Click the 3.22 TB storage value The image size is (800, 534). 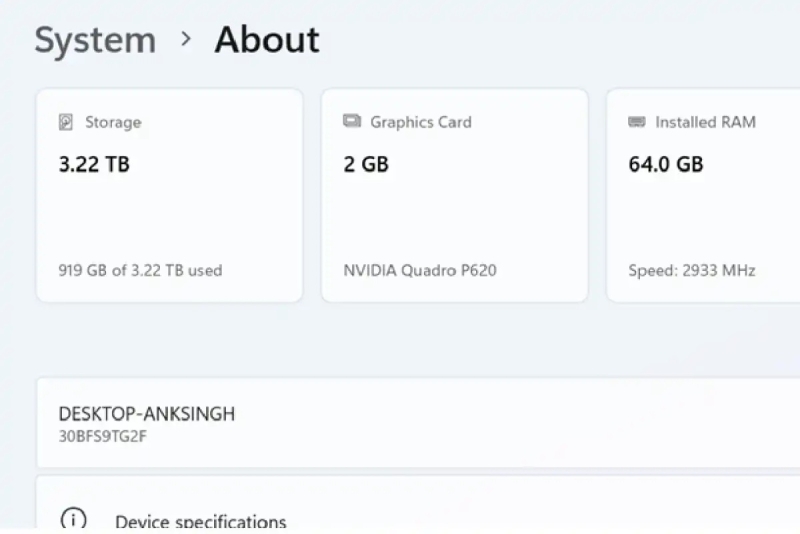(x=94, y=164)
